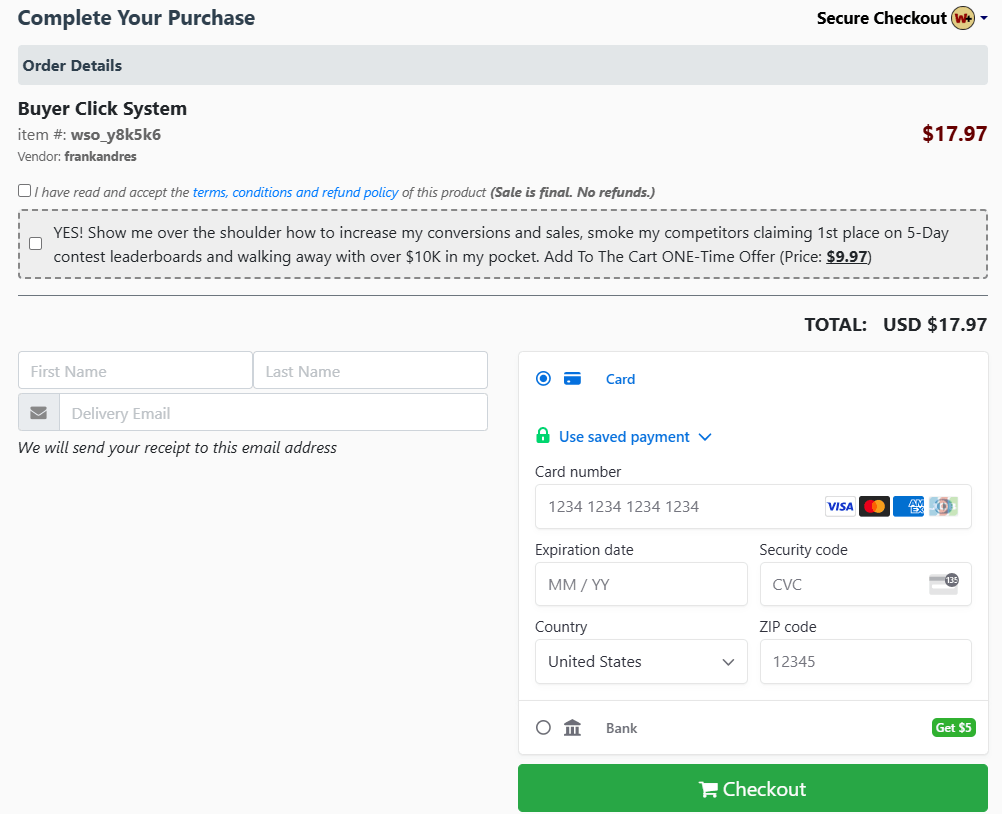Accept the terms and refund policy checkbox

pos(24,190)
